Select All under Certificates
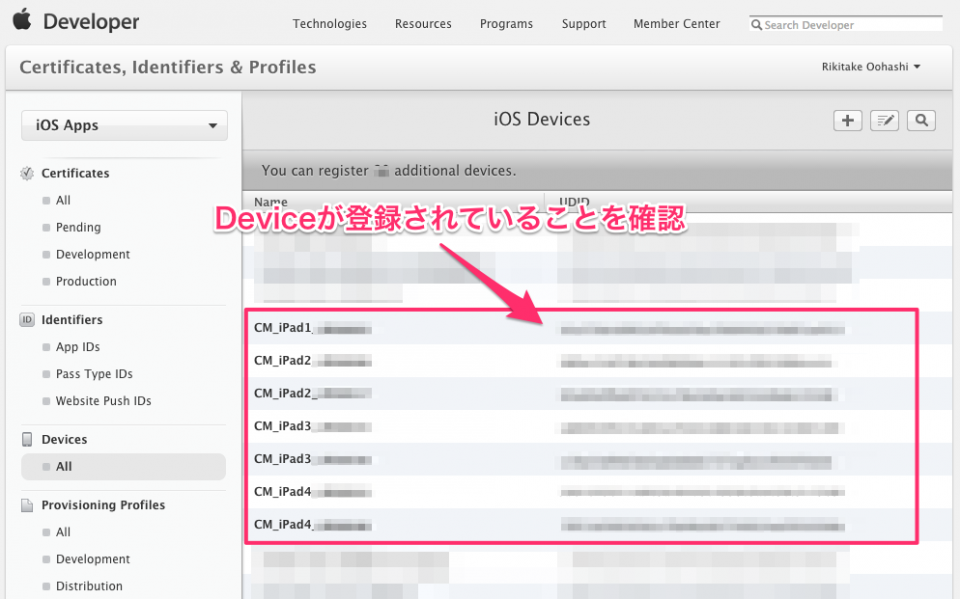Screen dimensions: 960x599 [63, 200]
